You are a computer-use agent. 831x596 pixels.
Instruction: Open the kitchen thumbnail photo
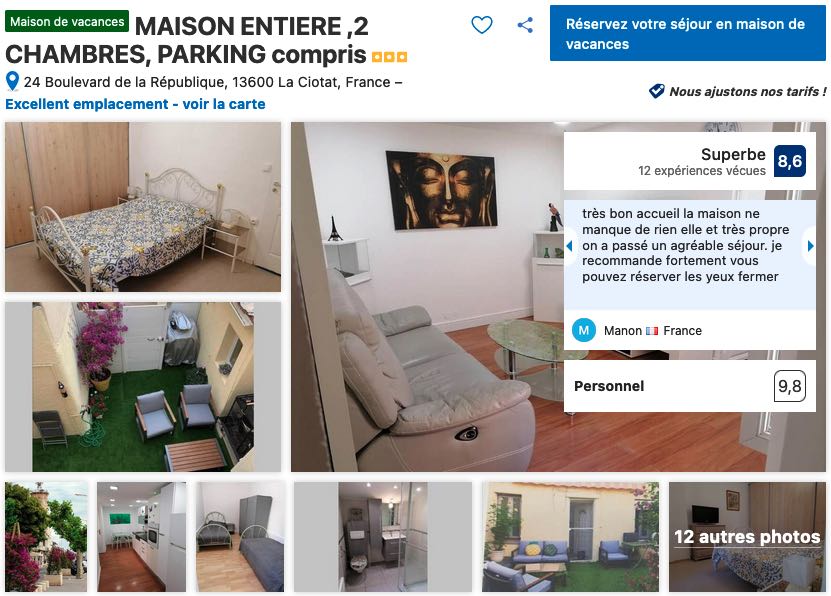coord(142,537)
